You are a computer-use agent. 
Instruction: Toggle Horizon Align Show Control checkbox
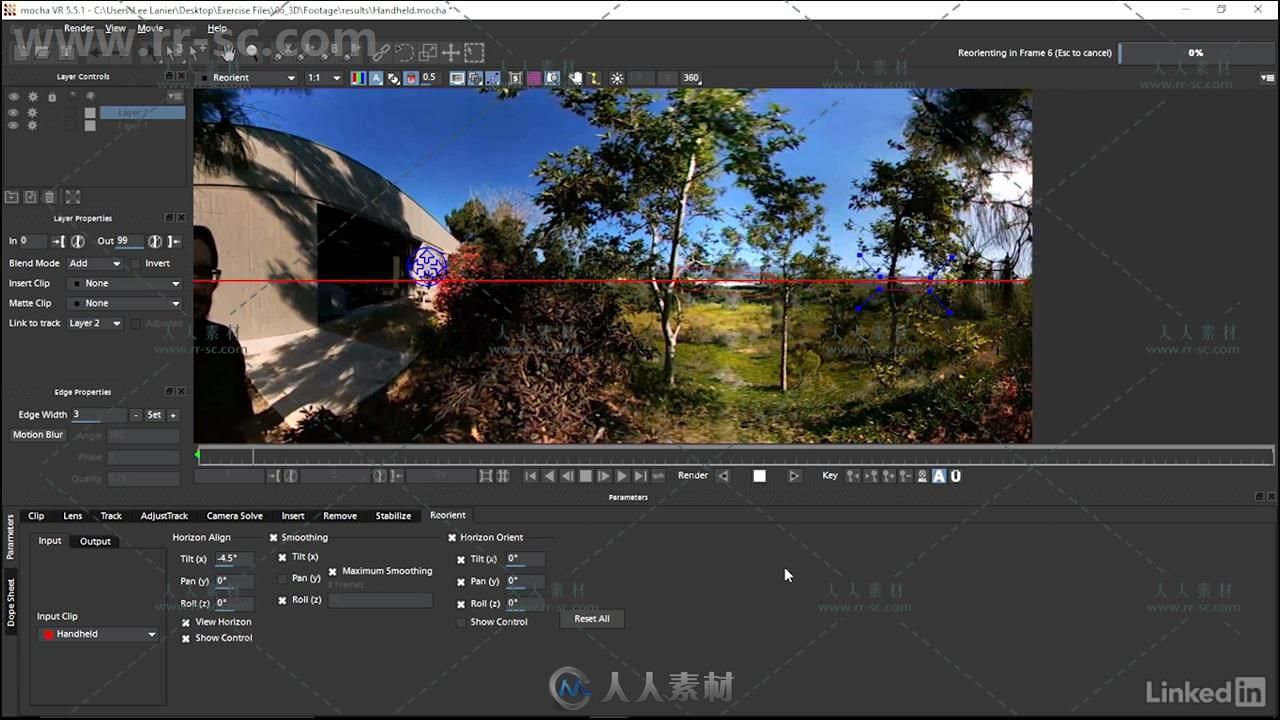coord(186,638)
